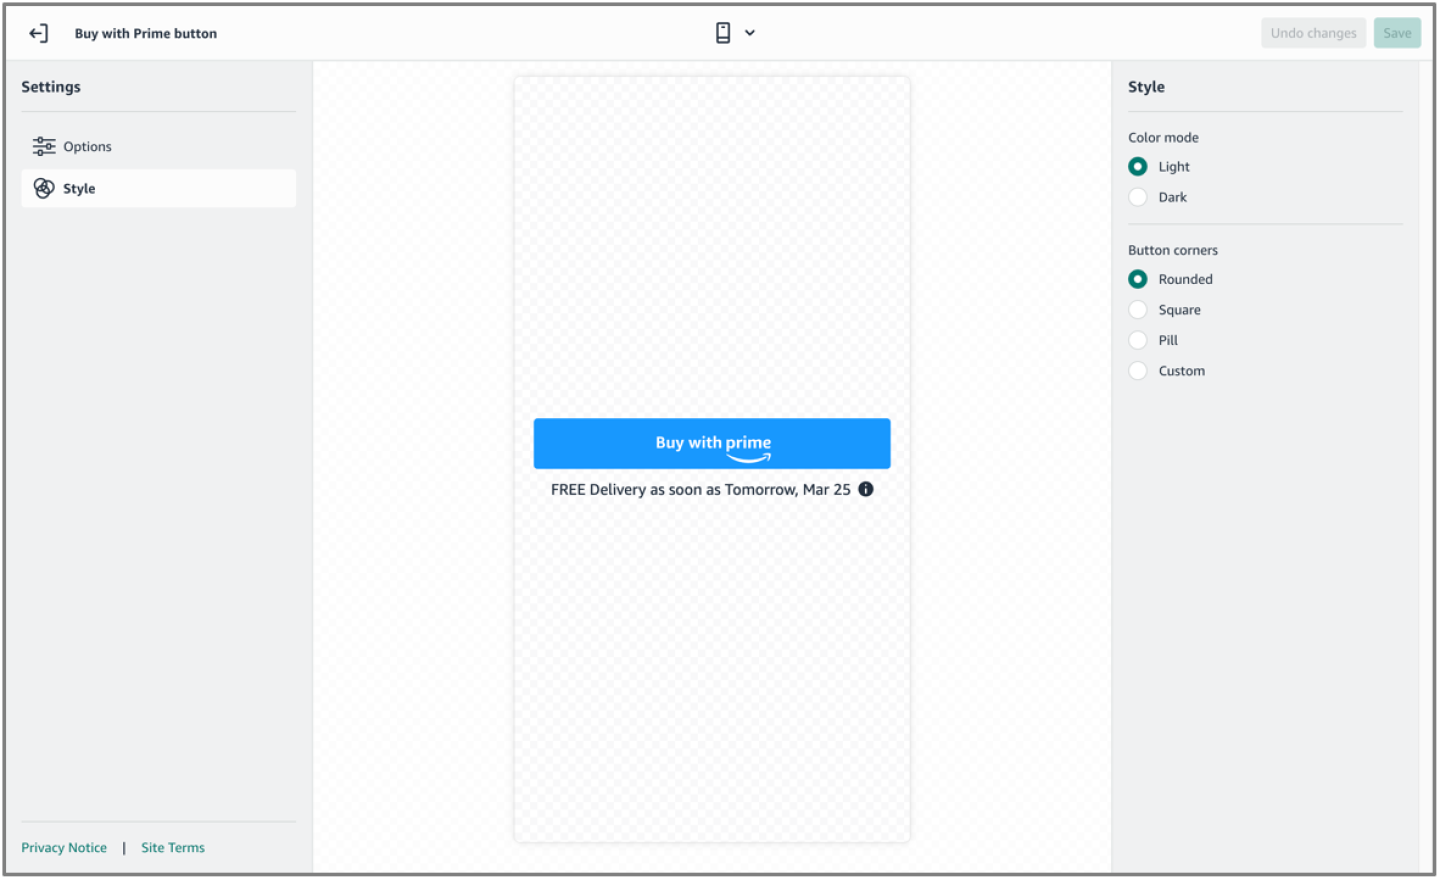Enable Custom button corners
Image resolution: width=1440 pixels, height=880 pixels.
pos(1137,370)
